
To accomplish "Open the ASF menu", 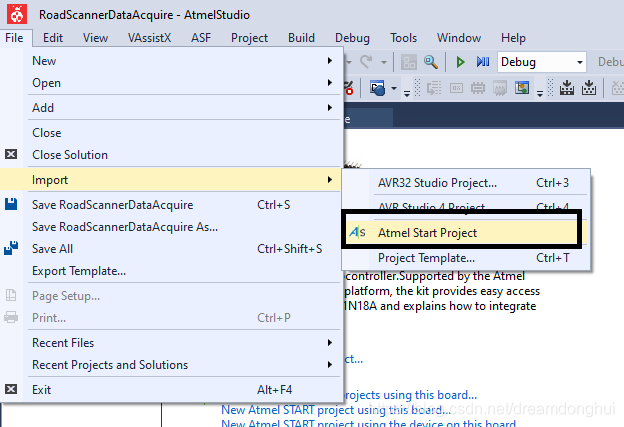I will 201,38.
